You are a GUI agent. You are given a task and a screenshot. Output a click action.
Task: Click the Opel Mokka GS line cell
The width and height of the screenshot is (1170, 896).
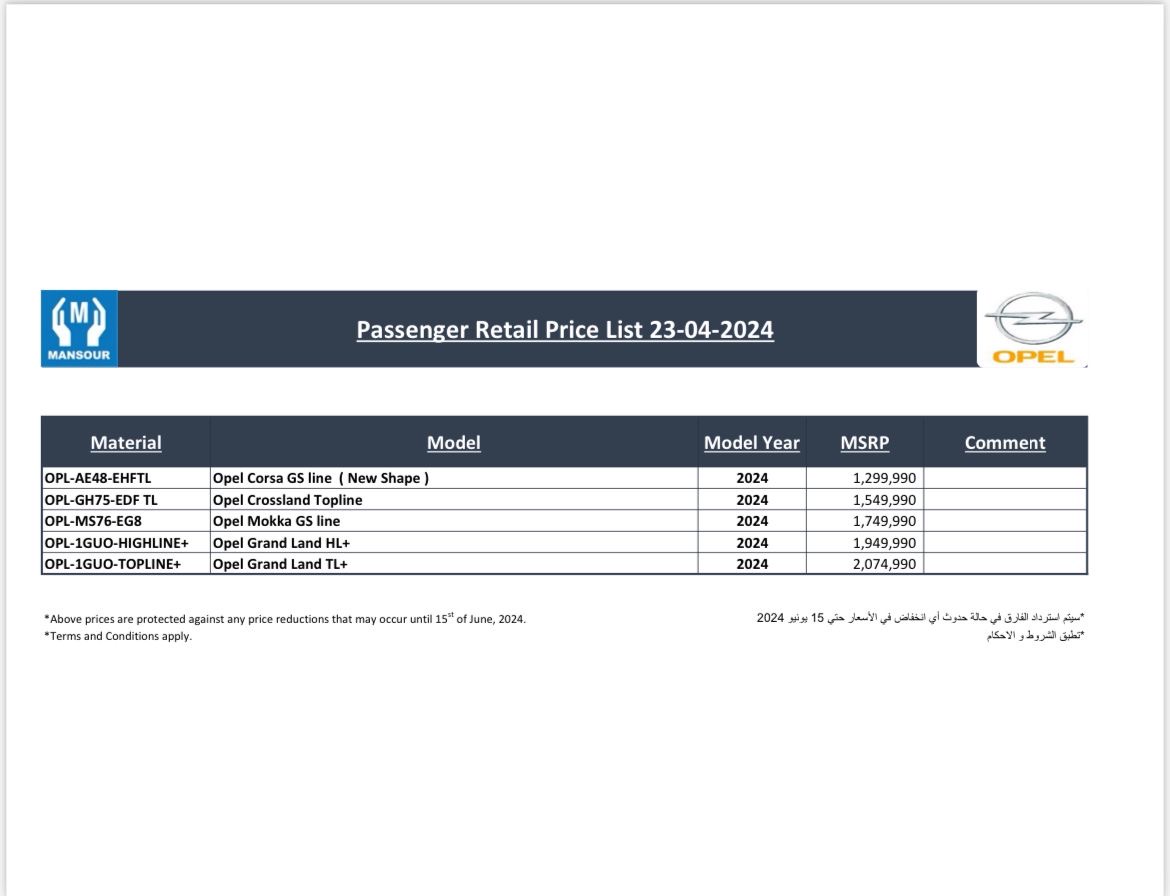[277, 521]
